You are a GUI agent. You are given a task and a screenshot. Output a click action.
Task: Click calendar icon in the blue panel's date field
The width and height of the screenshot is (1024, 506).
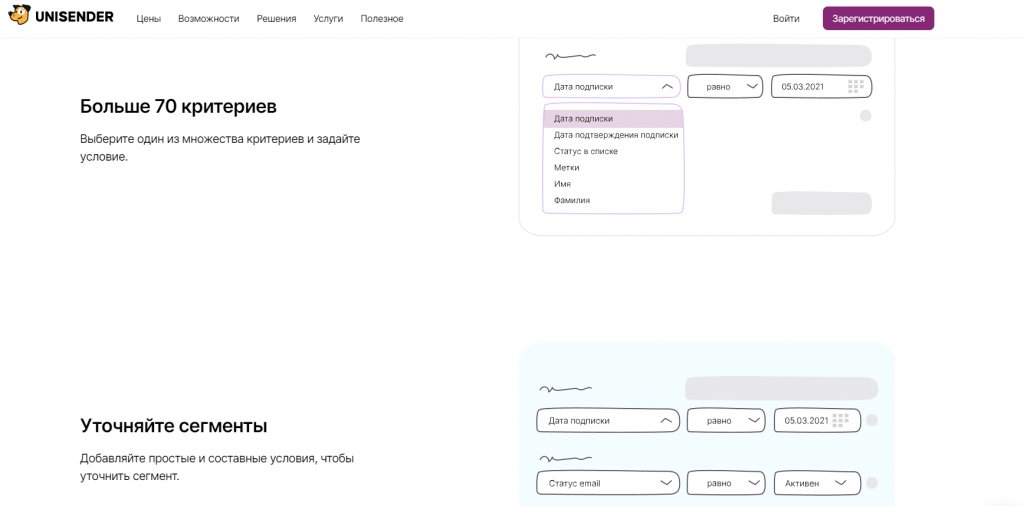pyautogui.click(x=840, y=420)
